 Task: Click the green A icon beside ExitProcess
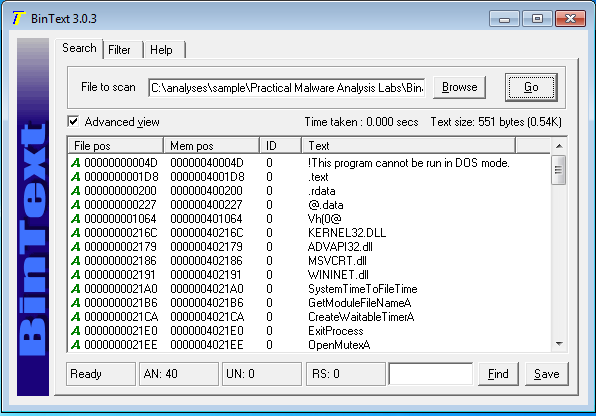click(x=76, y=331)
